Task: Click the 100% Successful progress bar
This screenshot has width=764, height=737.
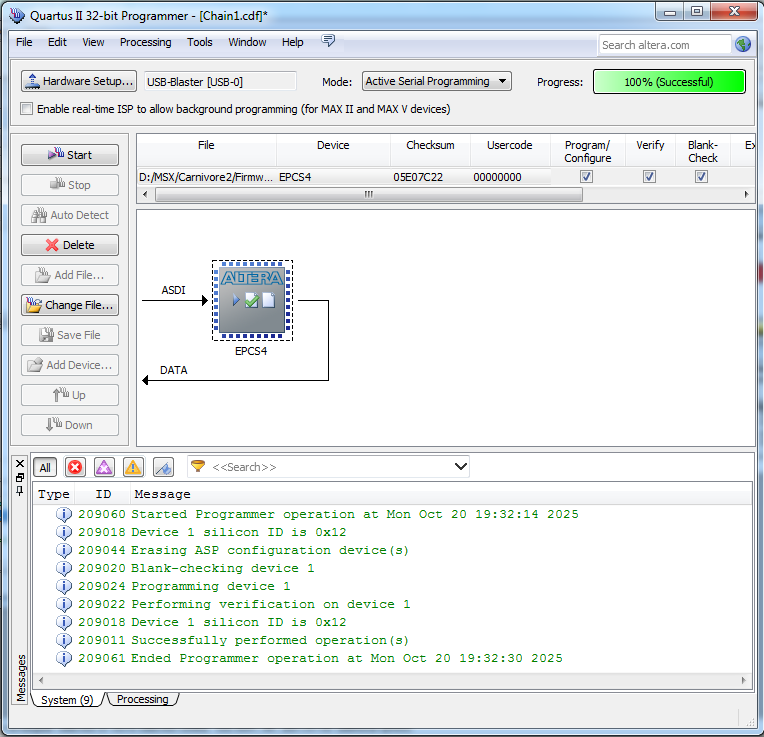Action: (x=669, y=81)
